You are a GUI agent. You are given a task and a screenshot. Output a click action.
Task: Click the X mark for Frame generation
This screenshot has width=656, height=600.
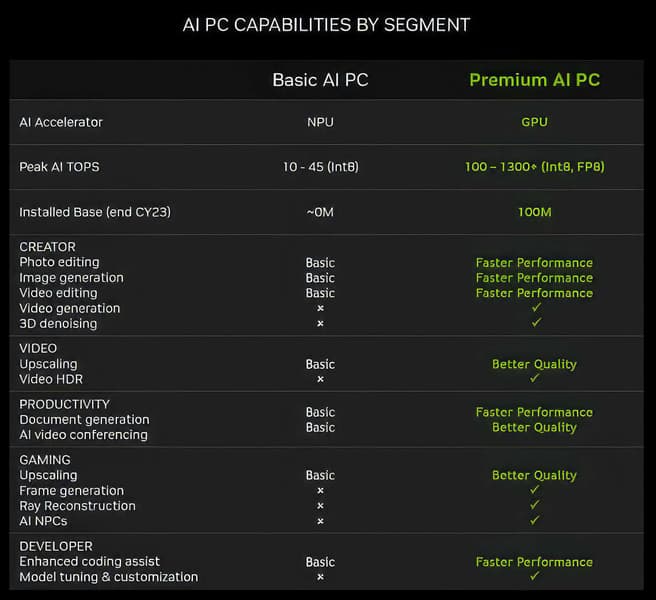click(x=320, y=491)
